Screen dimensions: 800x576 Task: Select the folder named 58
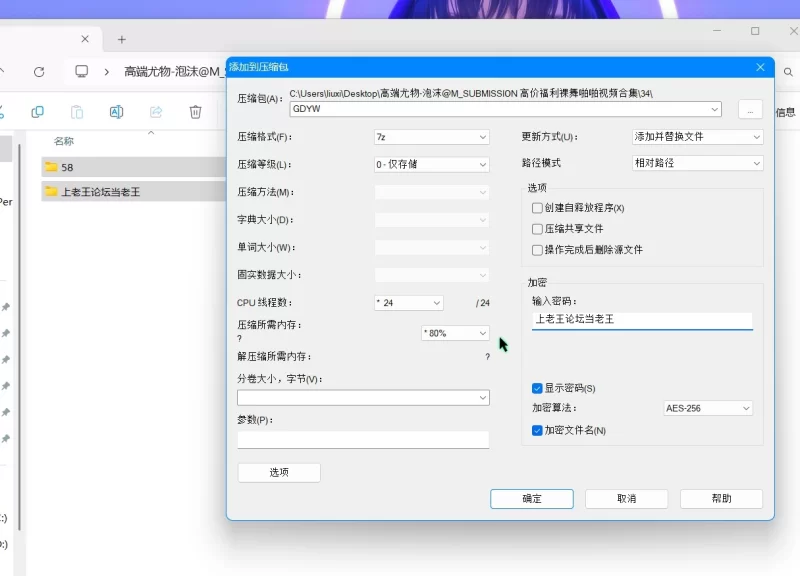134,167
